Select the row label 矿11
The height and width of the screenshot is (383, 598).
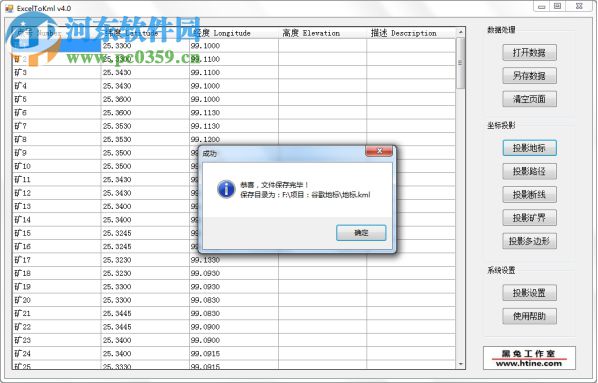pyautogui.click(x=23, y=179)
